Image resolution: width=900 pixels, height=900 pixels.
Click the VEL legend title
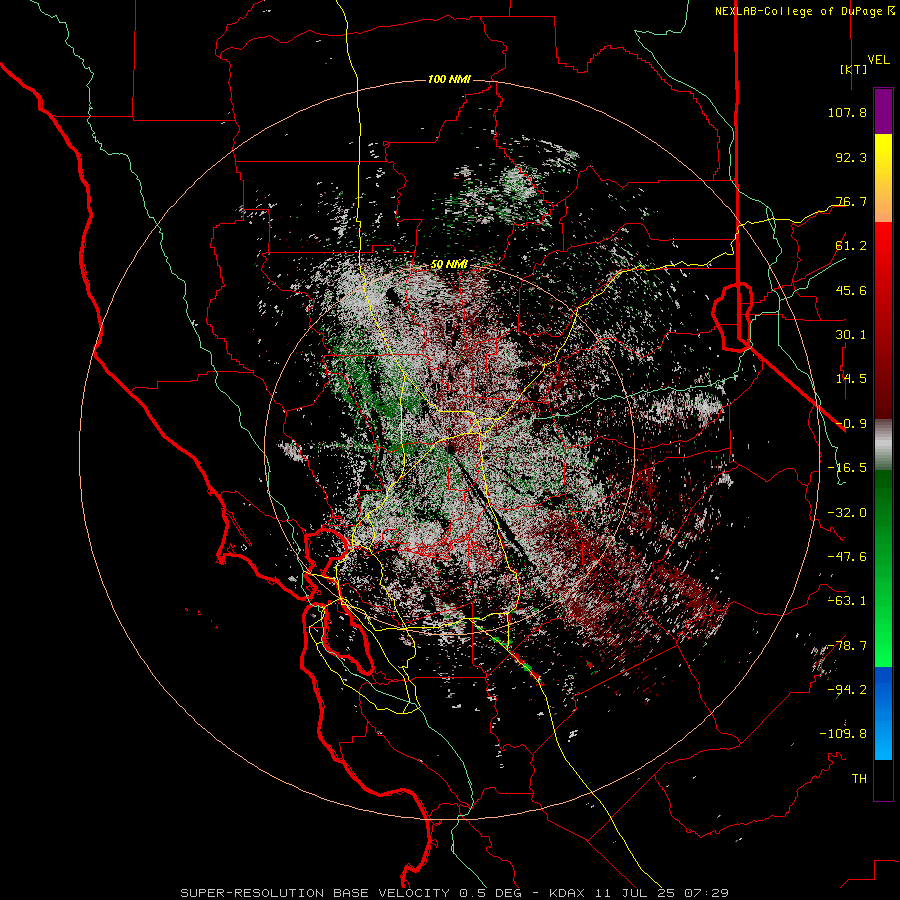coord(878,59)
